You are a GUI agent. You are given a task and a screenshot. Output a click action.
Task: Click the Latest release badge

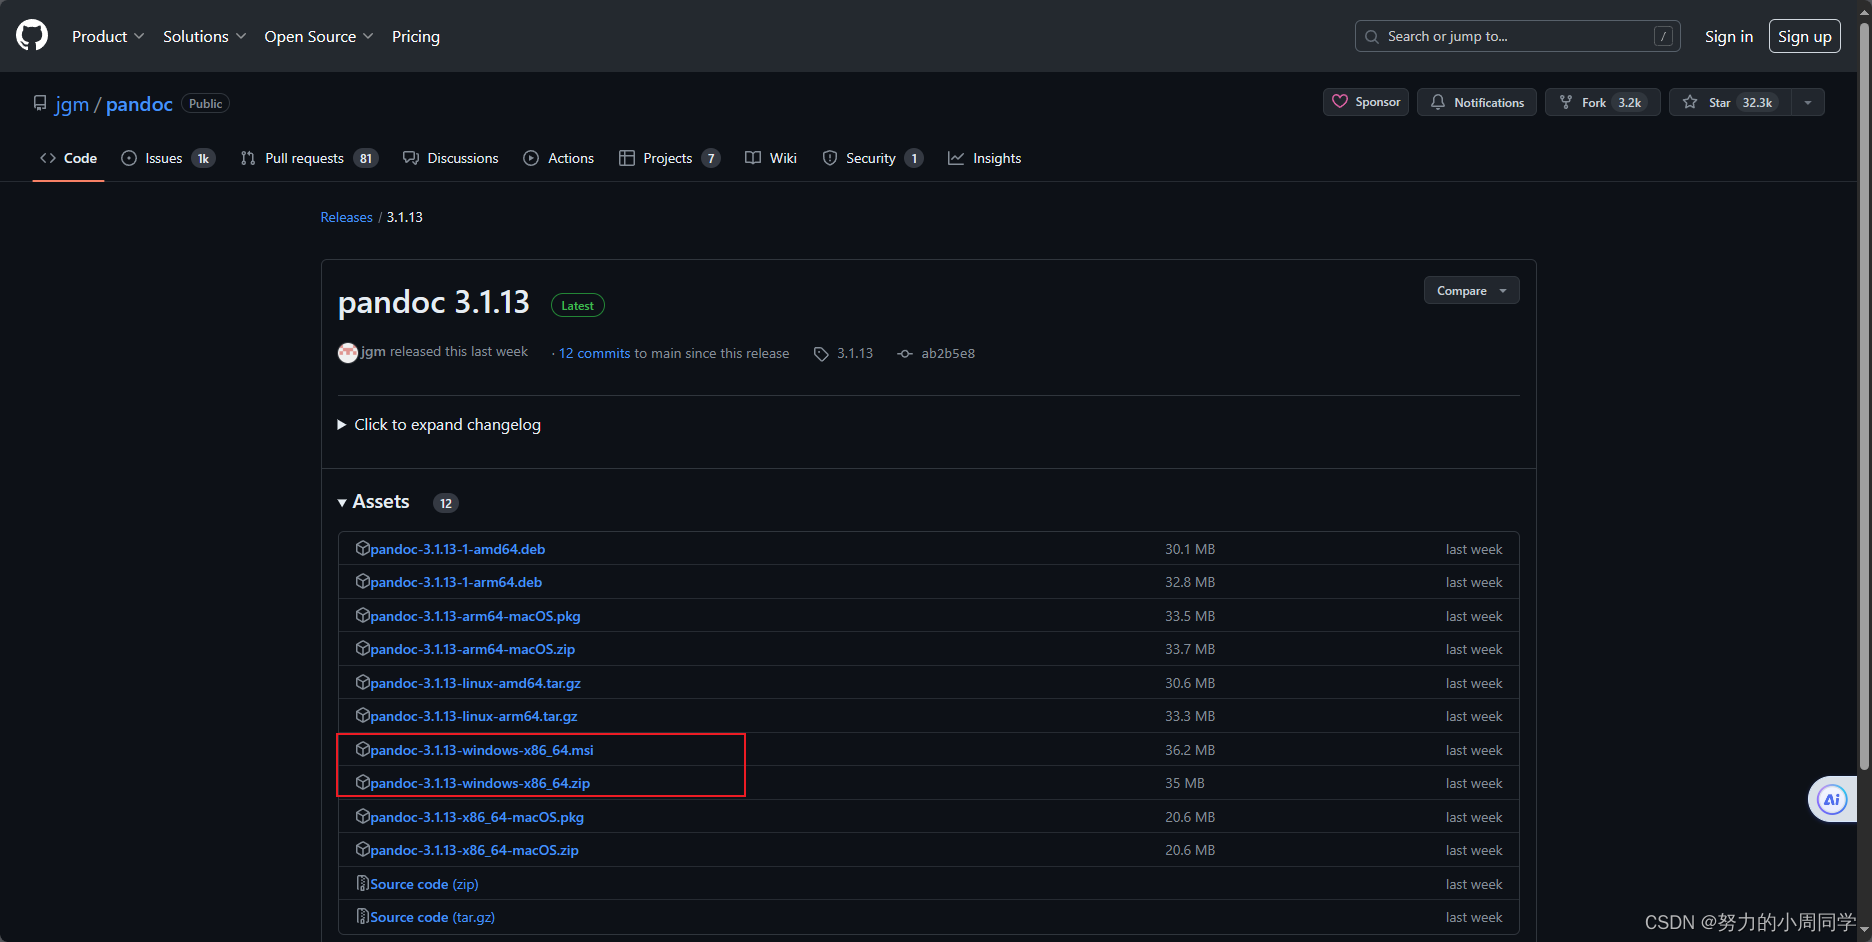577,305
